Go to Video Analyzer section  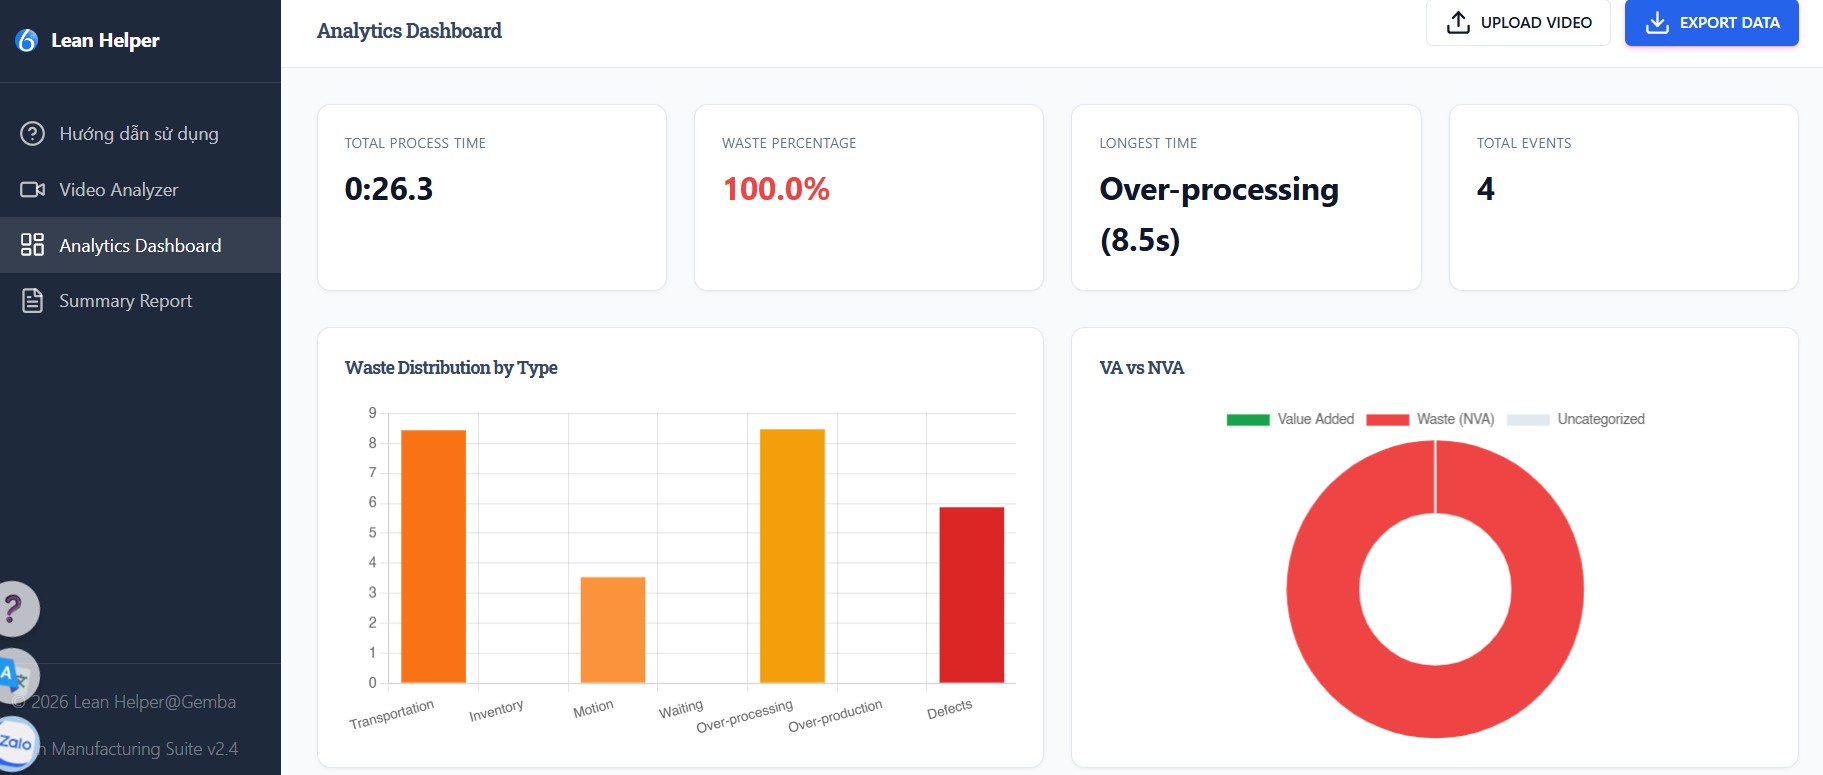coord(118,190)
